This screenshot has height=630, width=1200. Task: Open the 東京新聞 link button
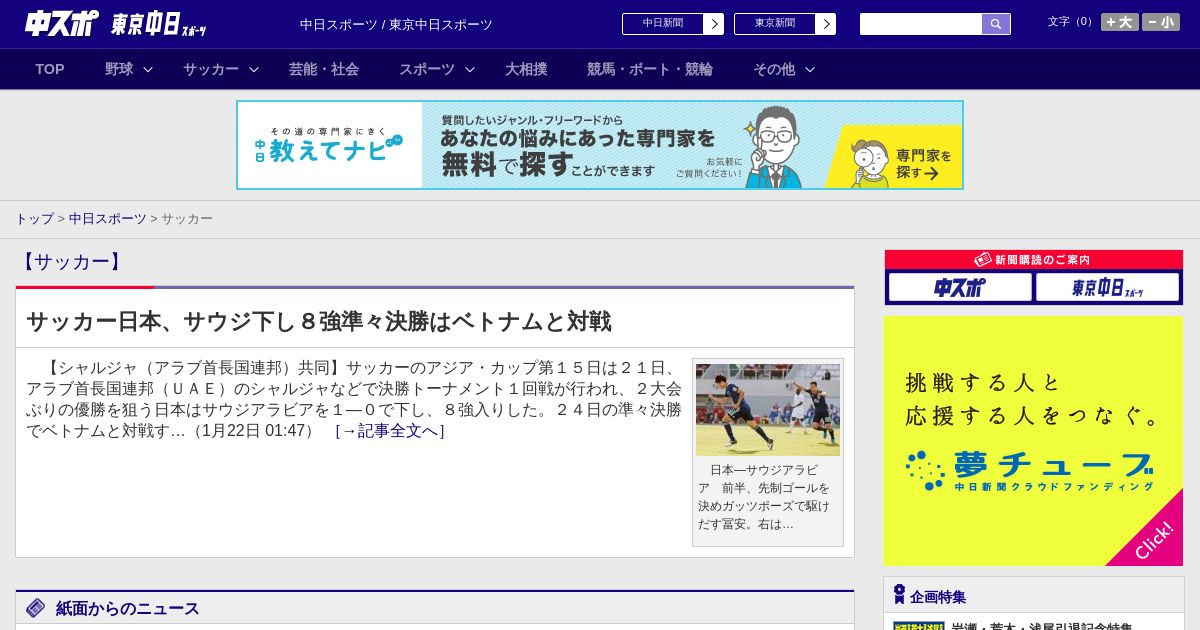pos(775,24)
